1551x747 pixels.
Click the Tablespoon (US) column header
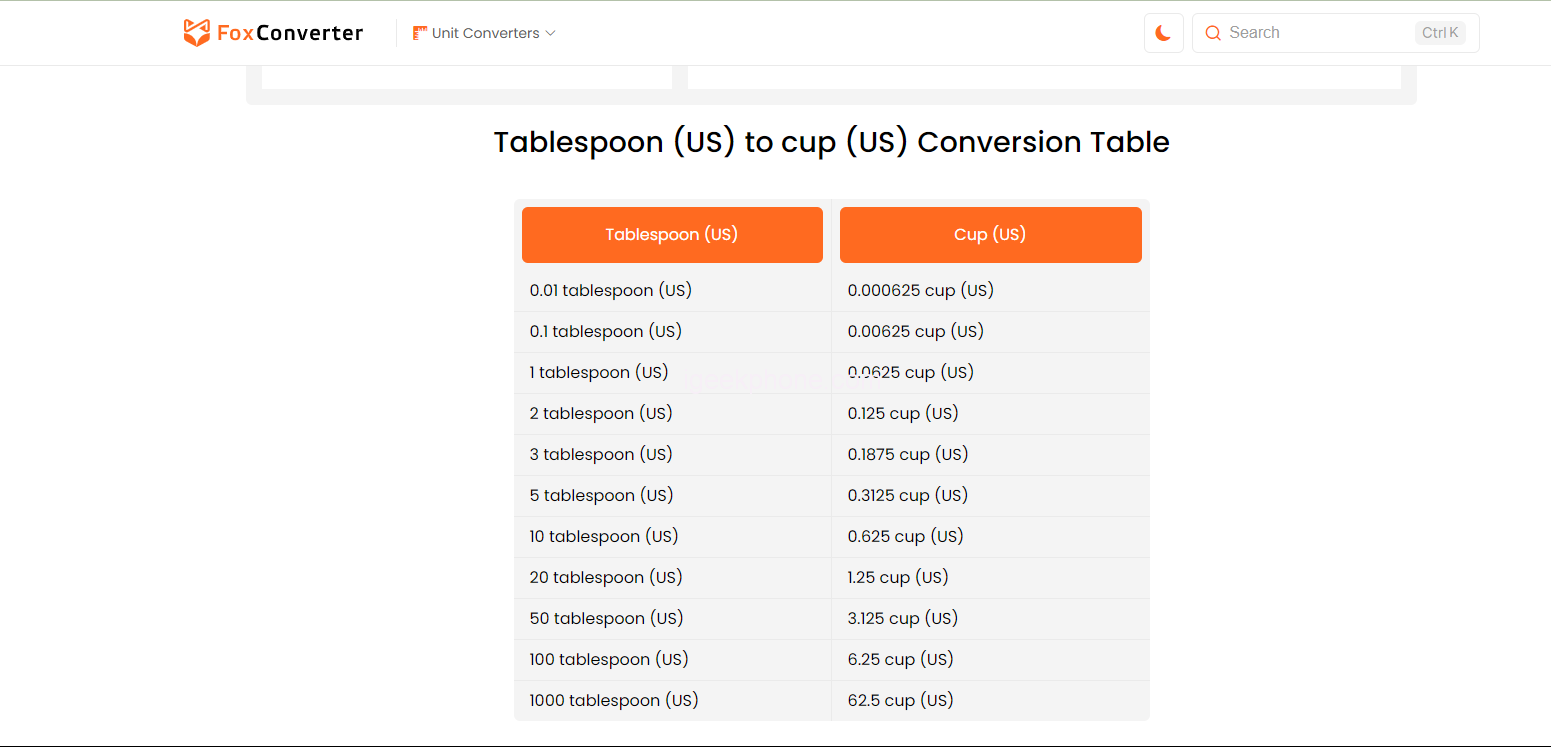[x=672, y=235]
